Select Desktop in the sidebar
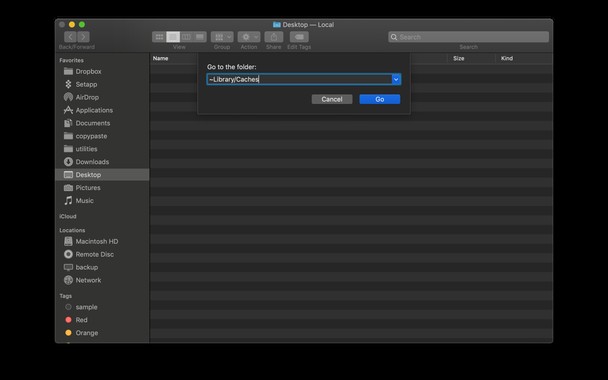This screenshot has height=380, width=608. [102, 174]
